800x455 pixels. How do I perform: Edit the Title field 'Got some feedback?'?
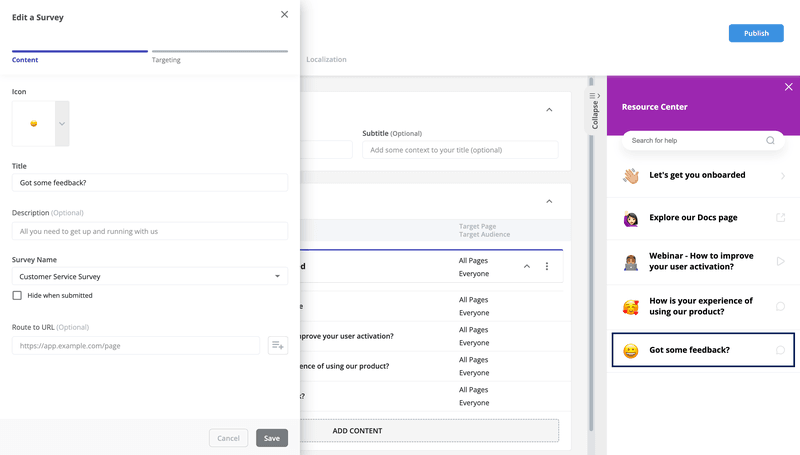[149, 183]
